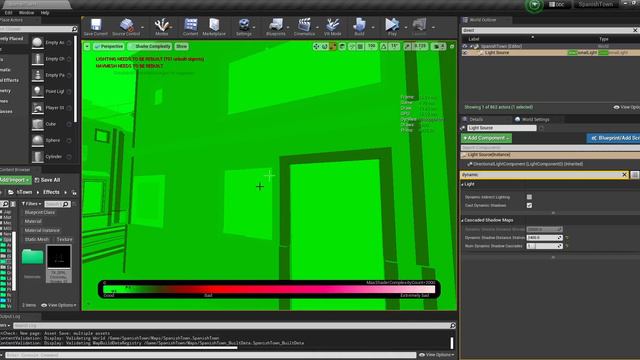Select the rotate gizmo in viewport
The image size is (640, 360).
[324, 47]
